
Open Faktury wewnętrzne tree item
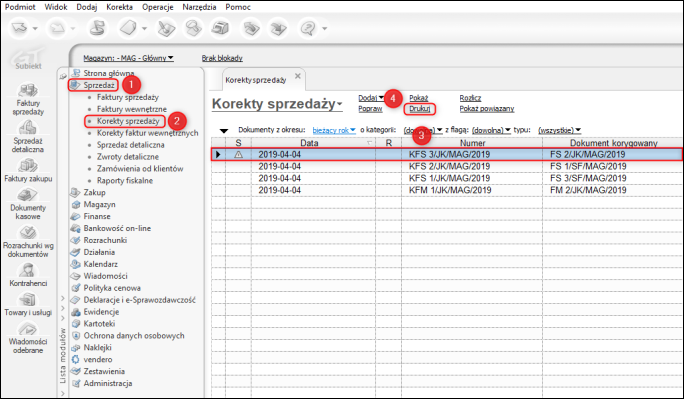click(132, 109)
